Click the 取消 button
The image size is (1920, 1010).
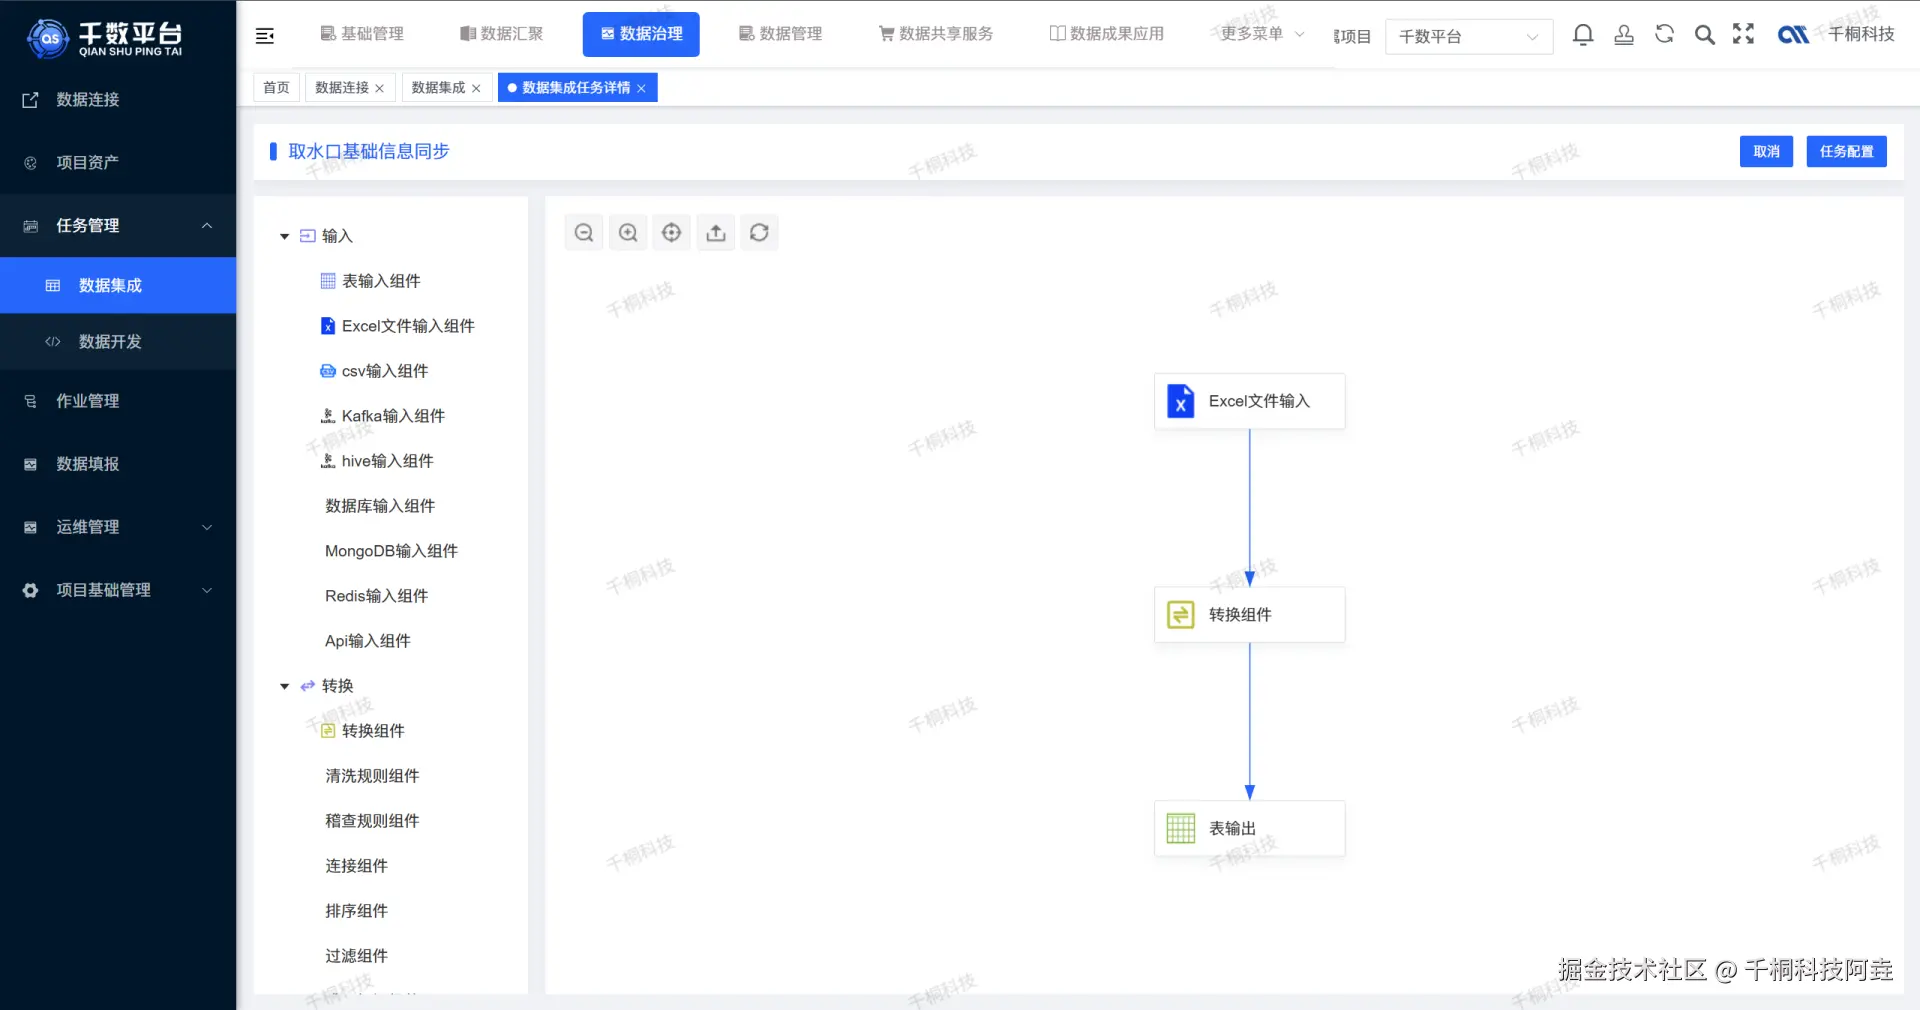tap(1766, 152)
